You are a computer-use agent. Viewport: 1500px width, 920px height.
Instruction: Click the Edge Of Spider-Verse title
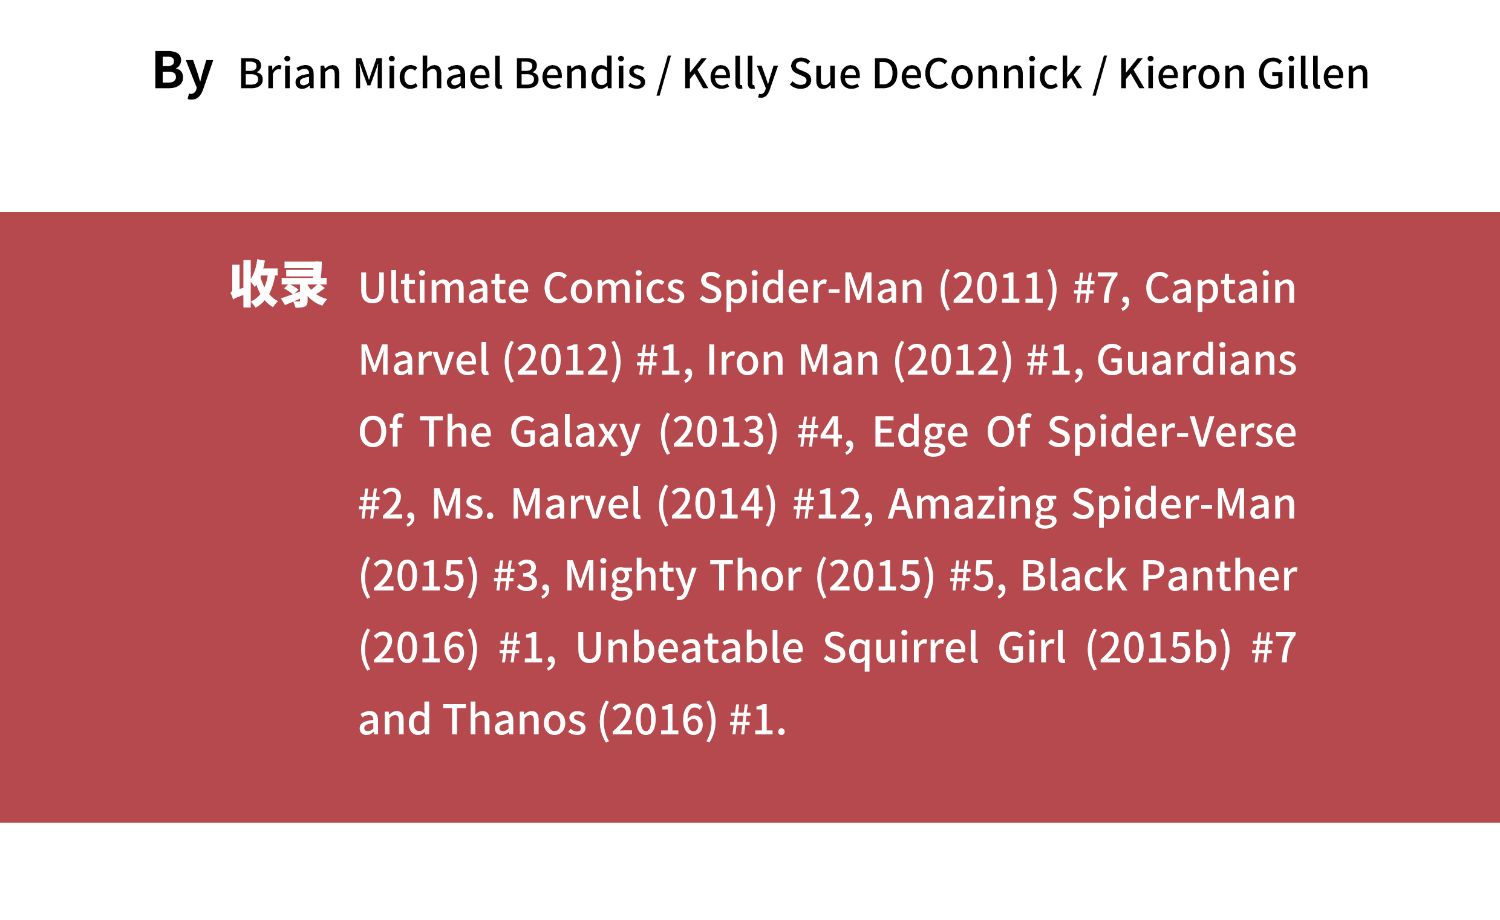coord(1083,433)
